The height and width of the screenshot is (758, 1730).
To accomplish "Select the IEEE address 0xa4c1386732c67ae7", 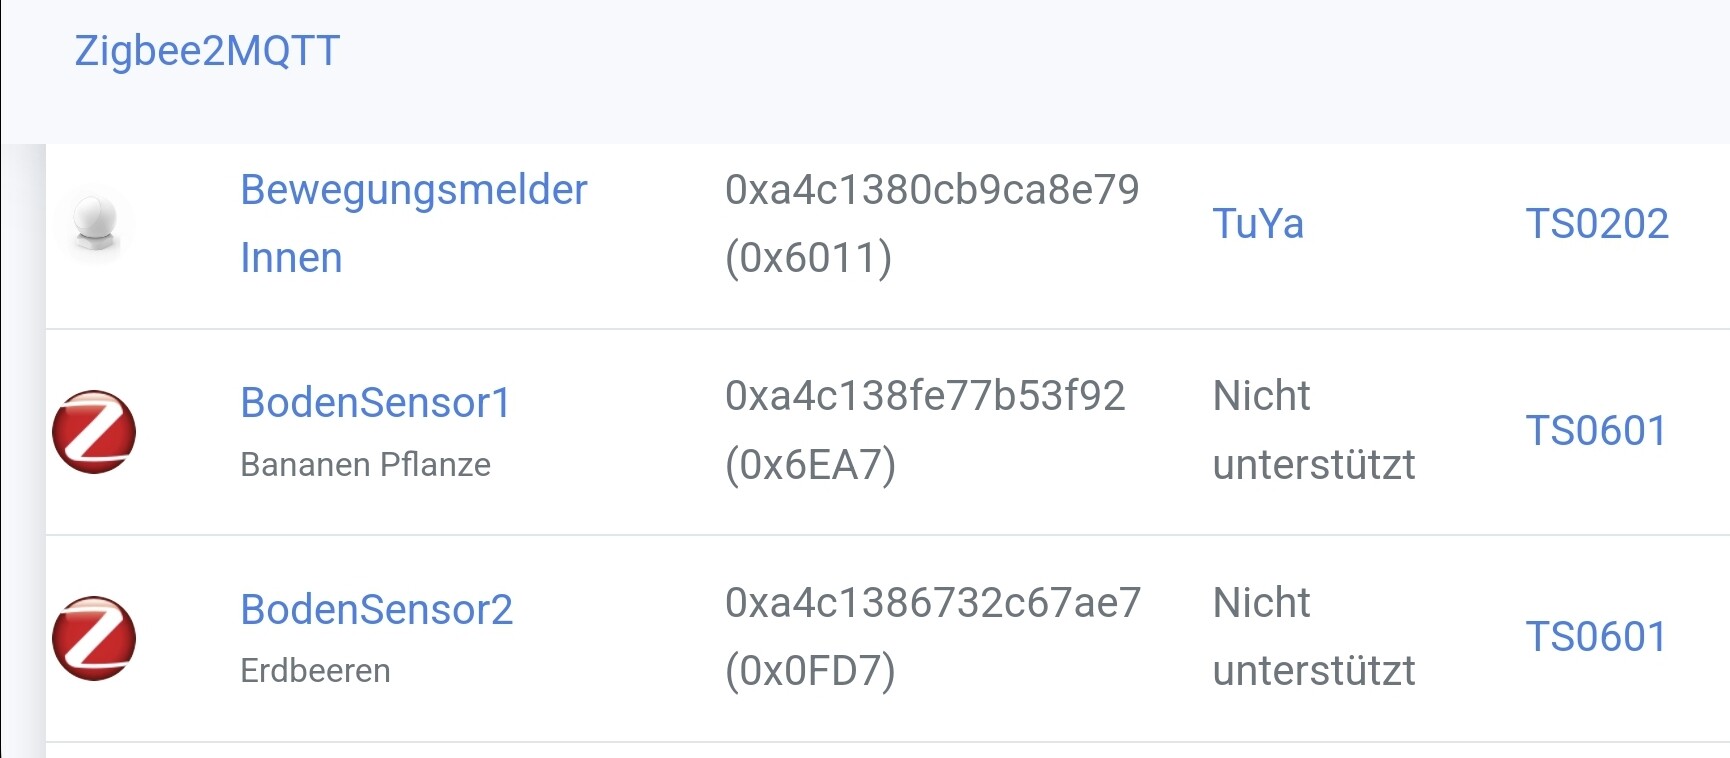I will click(x=933, y=602).
